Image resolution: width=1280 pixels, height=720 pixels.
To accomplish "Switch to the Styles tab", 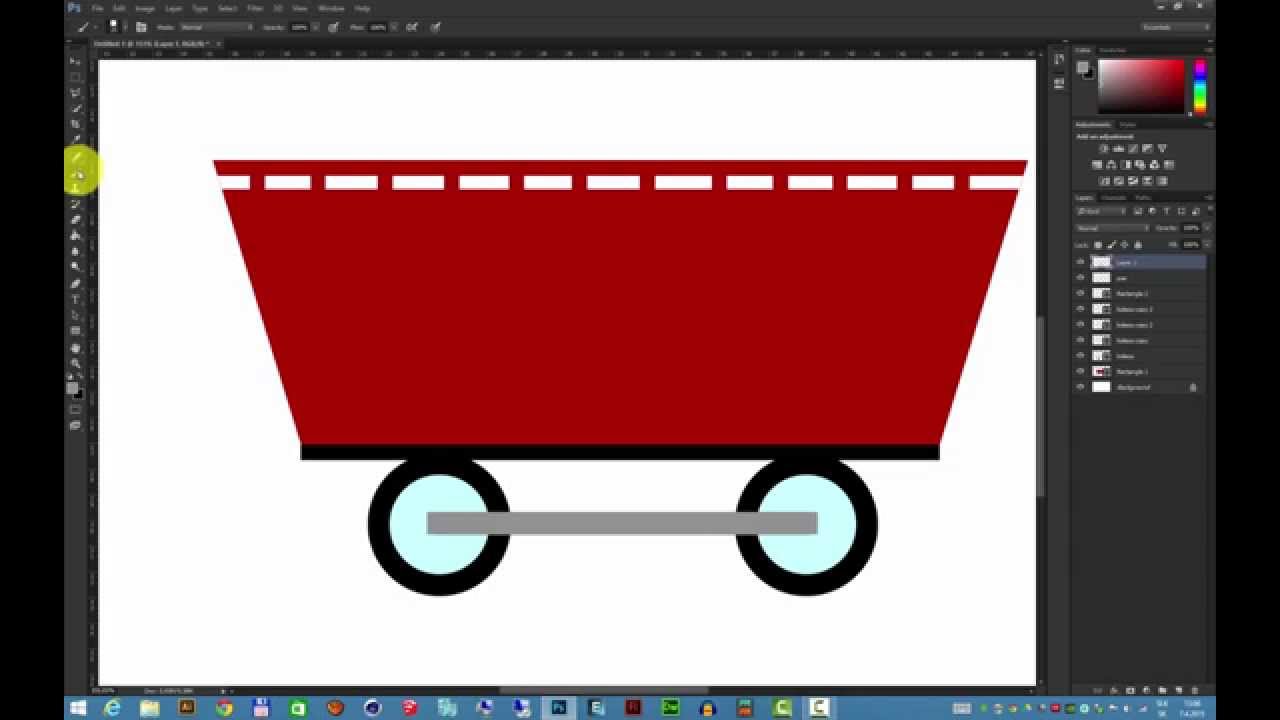I will [x=1127, y=125].
